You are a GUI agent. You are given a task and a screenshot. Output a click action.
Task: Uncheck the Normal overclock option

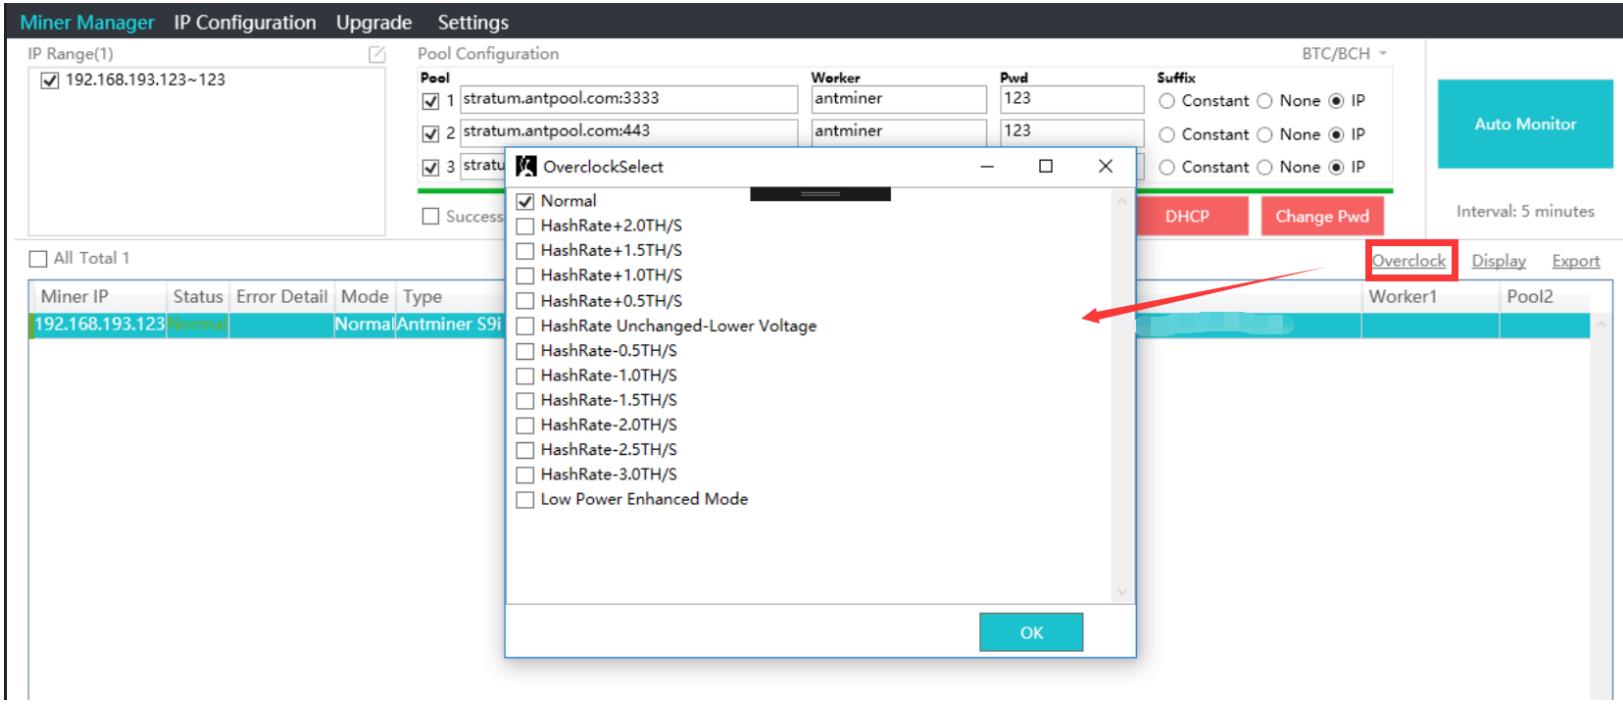pyautogui.click(x=525, y=202)
